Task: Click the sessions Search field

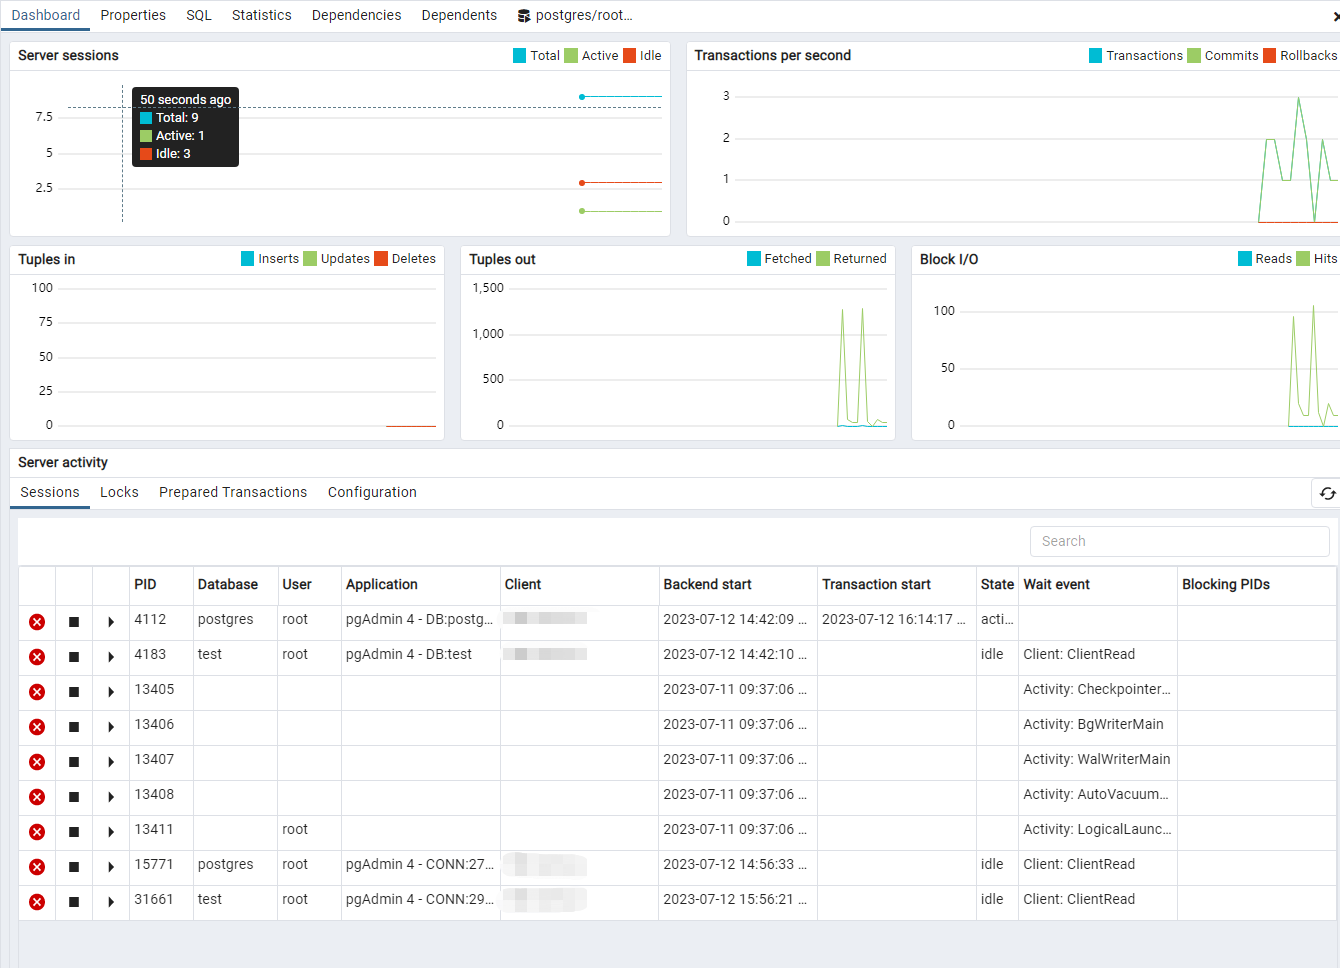Action: (x=1179, y=541)
